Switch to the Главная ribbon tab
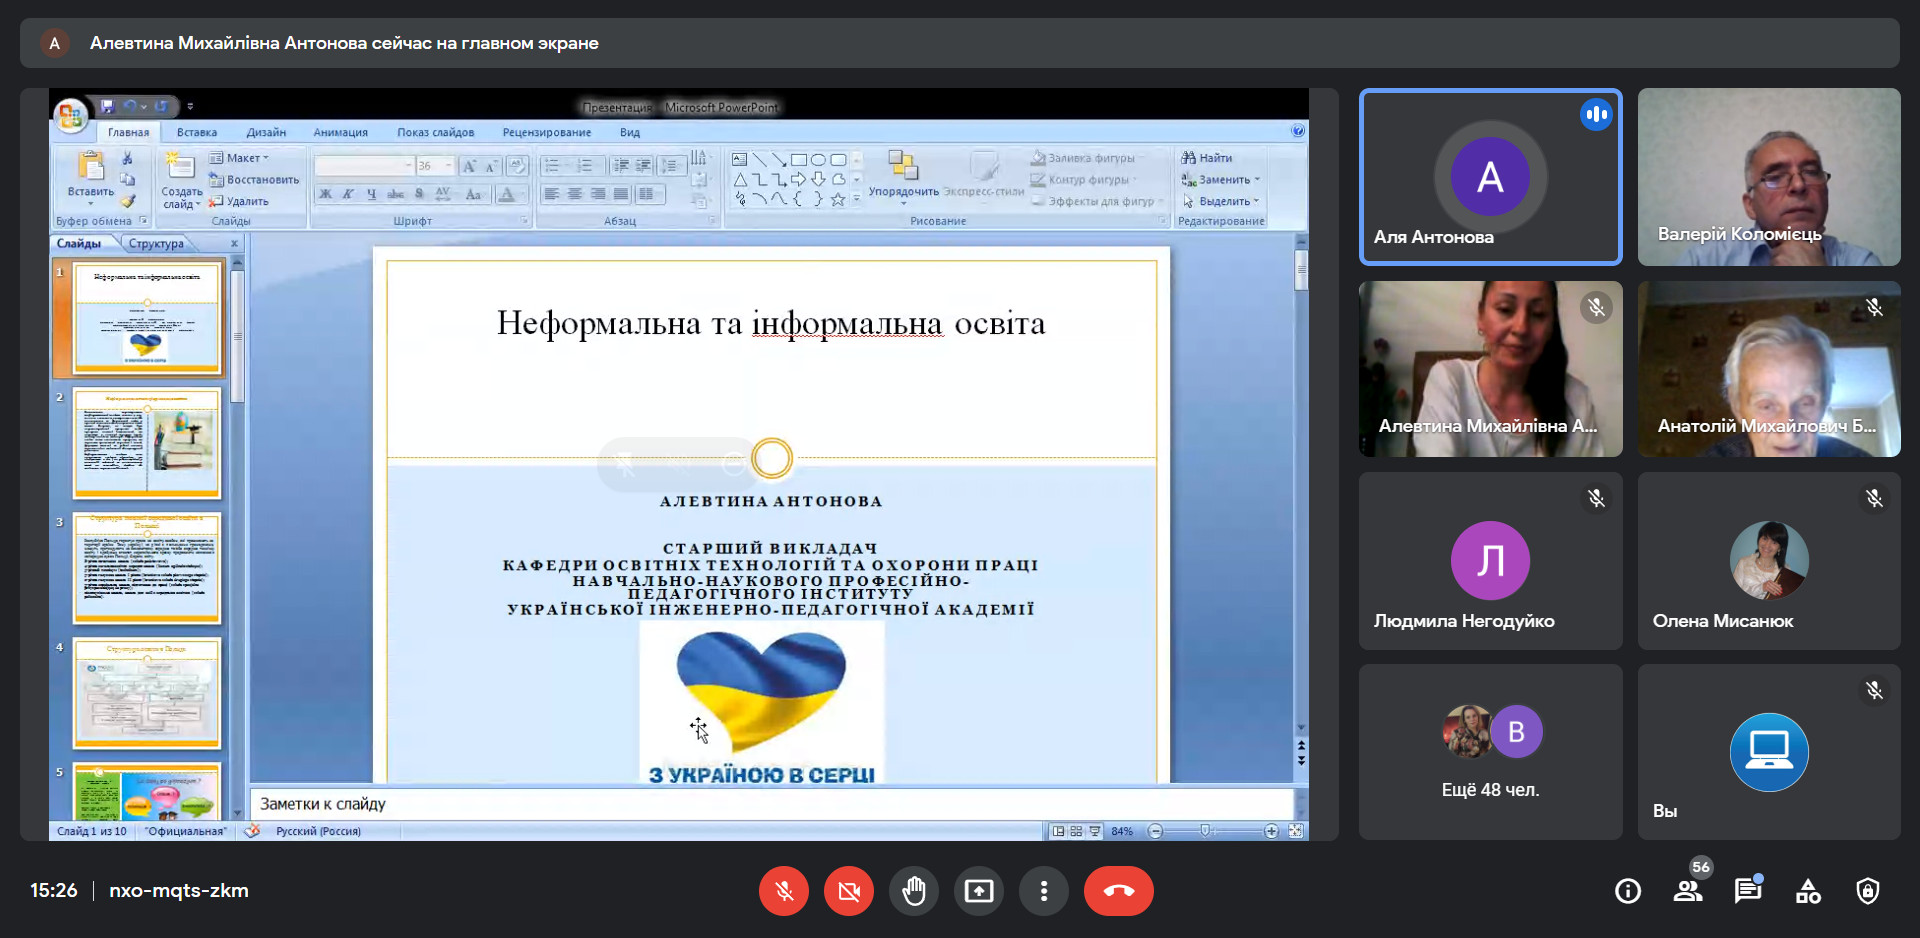This screenshot has width=1920, height=938. (128, 132)
